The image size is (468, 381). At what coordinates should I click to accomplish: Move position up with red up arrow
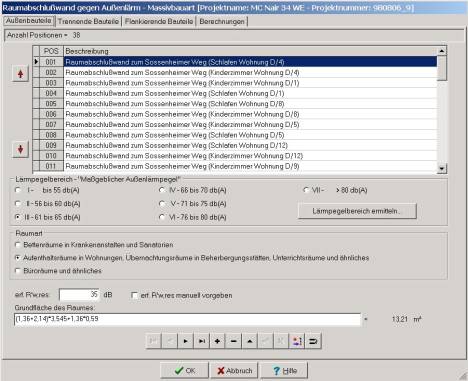pos(20,74)
